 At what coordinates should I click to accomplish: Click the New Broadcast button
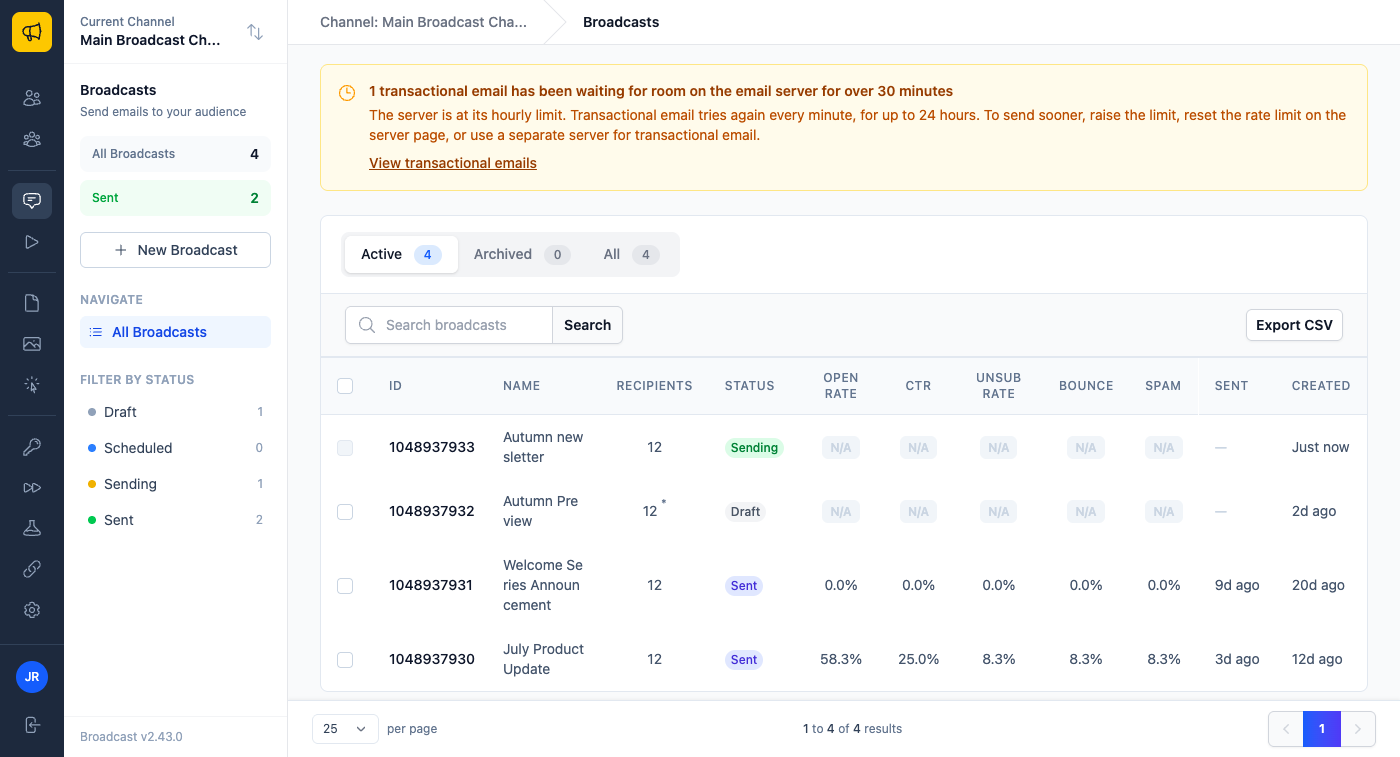[175, 250]
